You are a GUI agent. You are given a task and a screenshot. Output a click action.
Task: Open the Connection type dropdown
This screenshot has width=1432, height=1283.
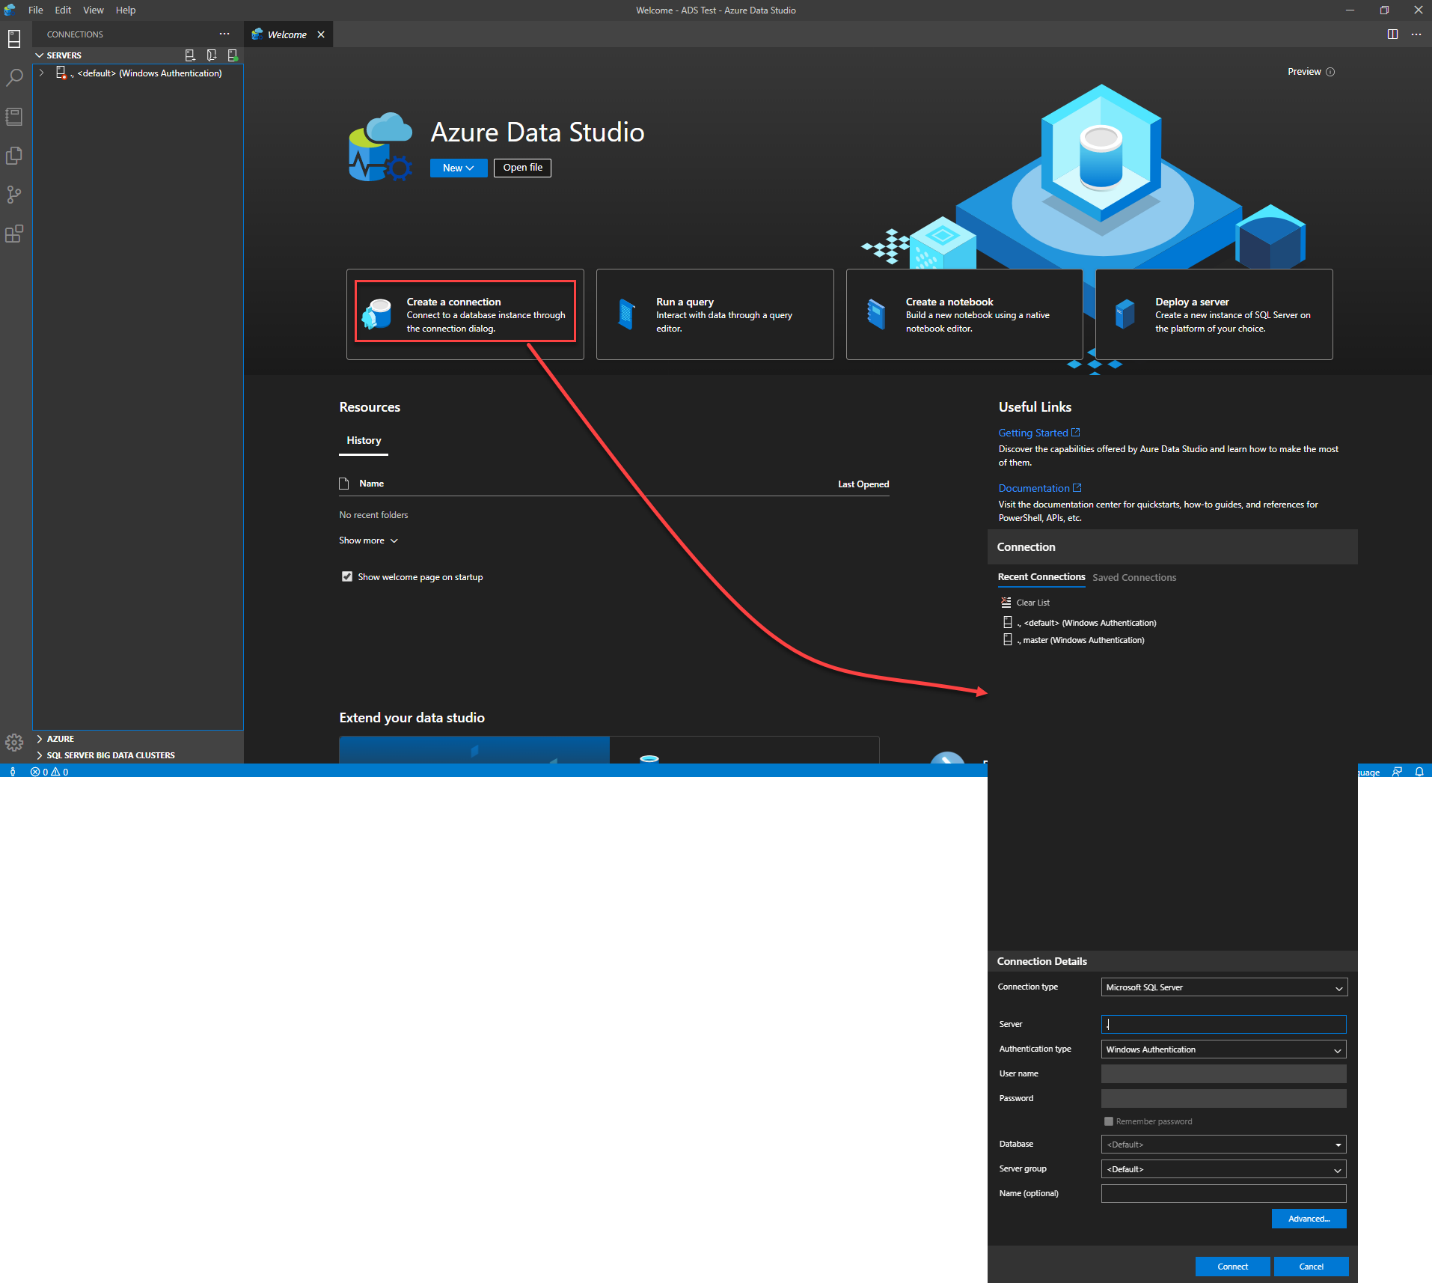point(1223,987)
